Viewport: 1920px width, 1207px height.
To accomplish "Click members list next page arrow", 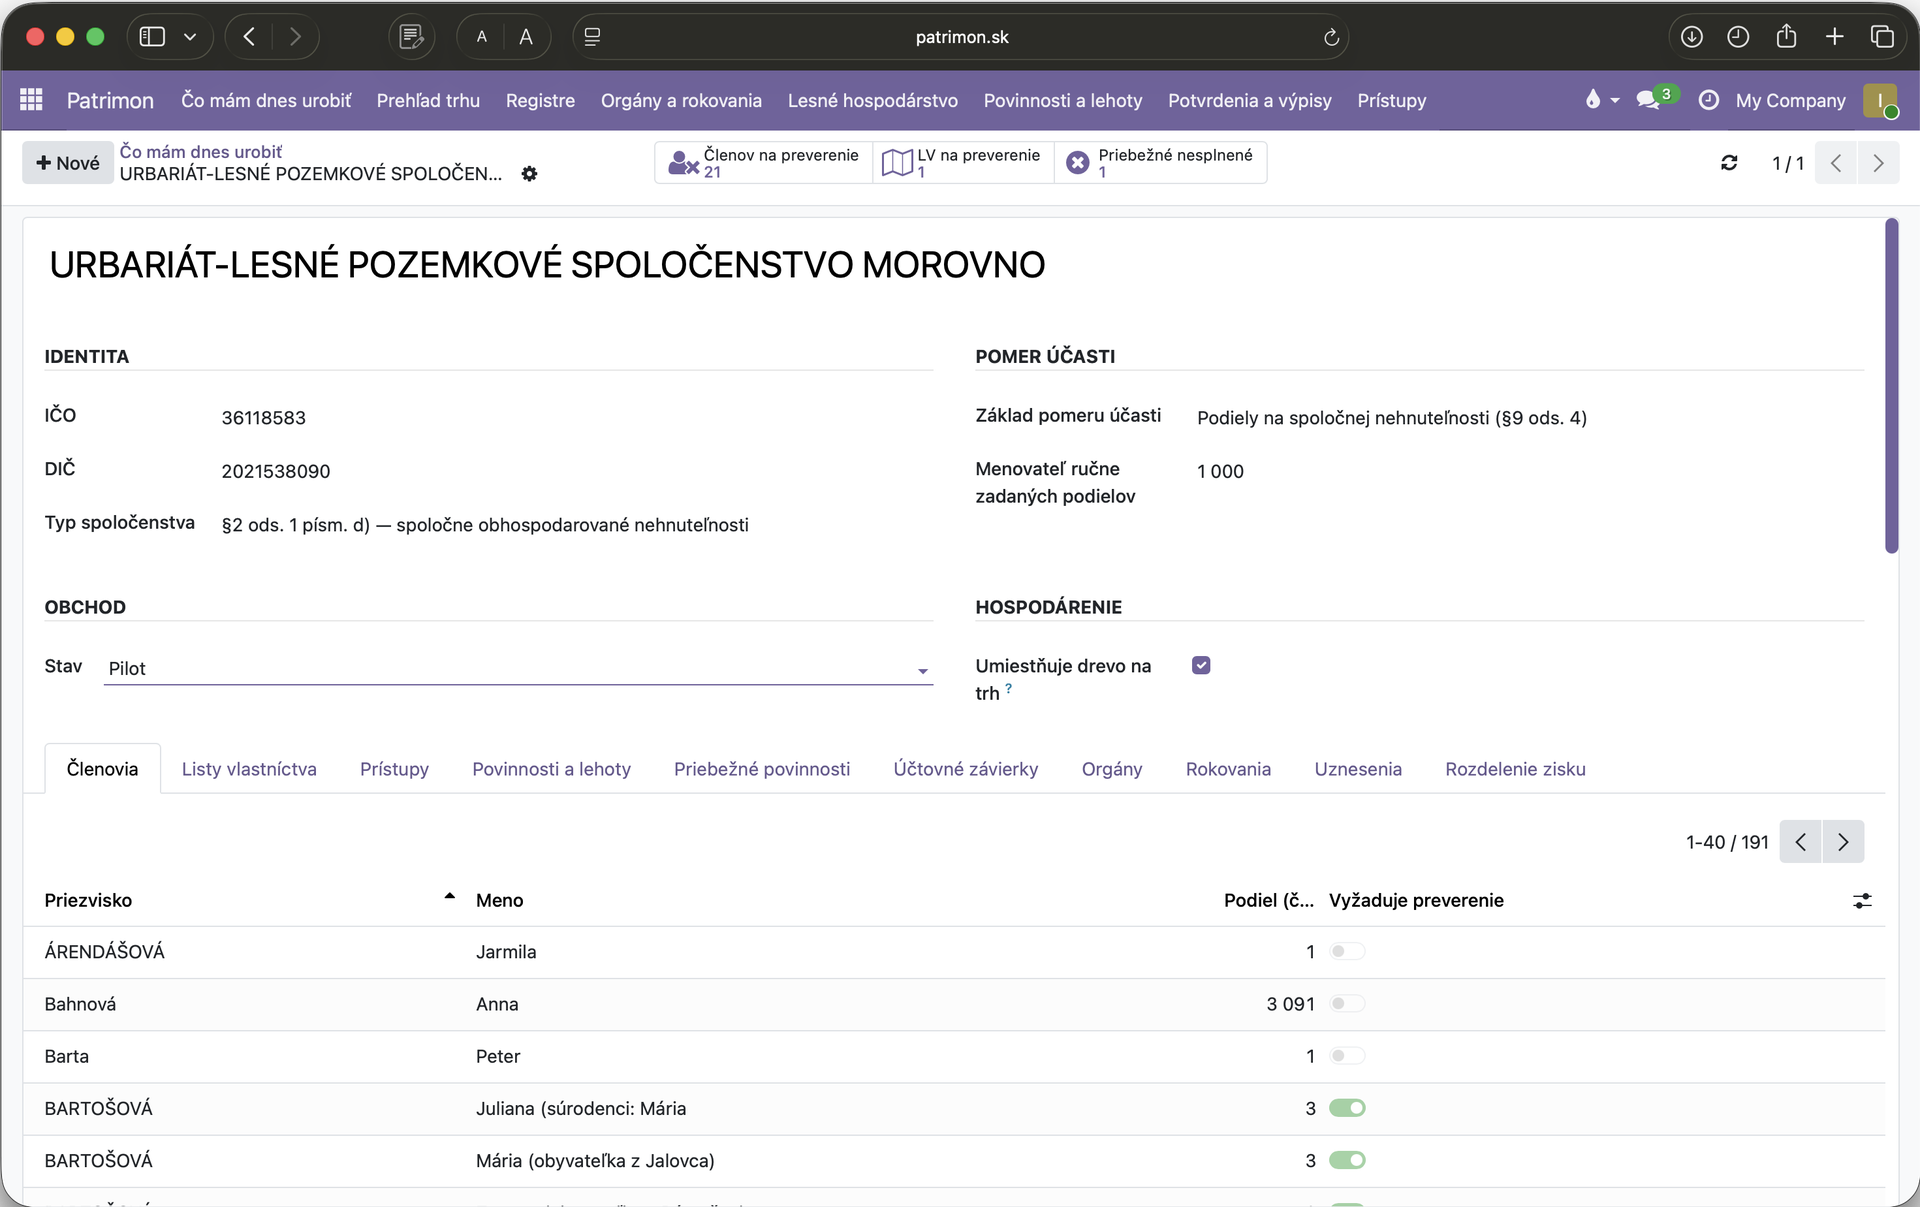I will [1843, 842].
